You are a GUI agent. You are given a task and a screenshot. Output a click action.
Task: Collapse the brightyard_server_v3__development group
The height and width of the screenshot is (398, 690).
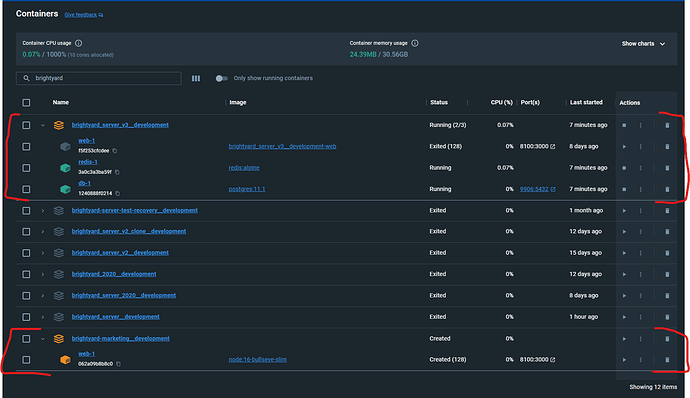pyautogui.click(x=43, y=125)
